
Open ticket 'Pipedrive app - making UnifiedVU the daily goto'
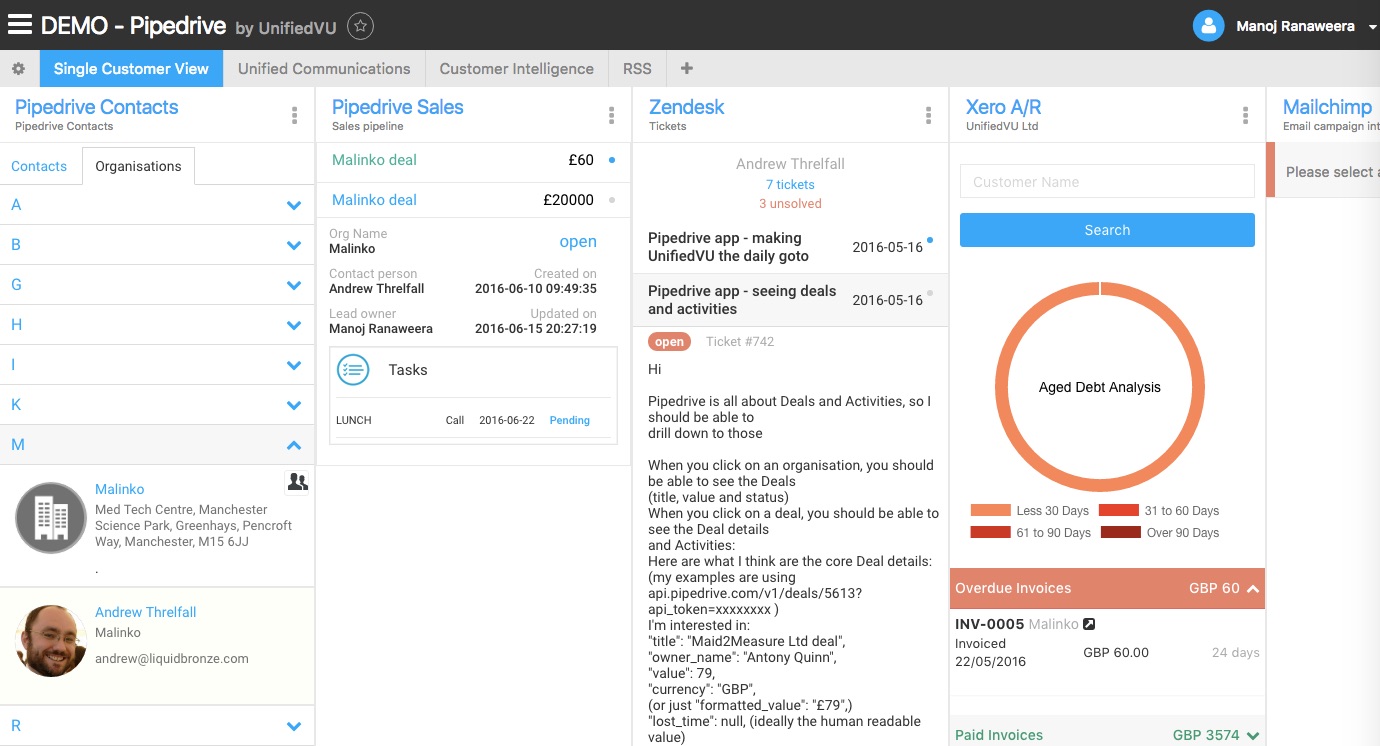tap(790, 247)
